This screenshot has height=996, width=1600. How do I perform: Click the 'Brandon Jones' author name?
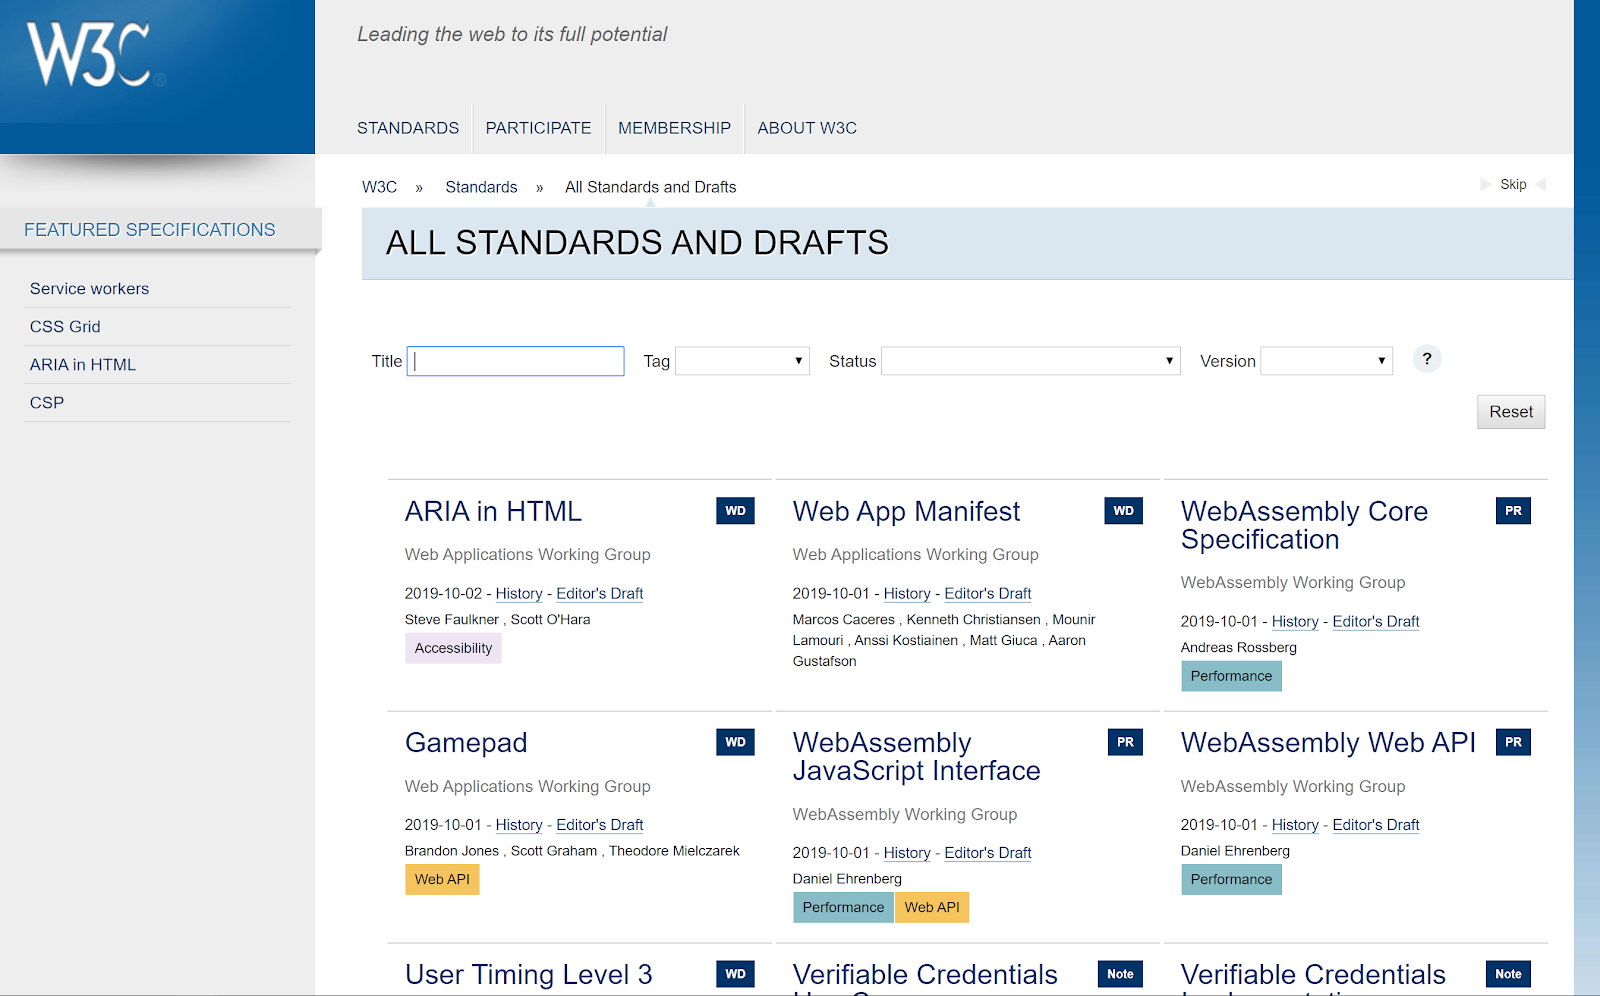[452, 851]
